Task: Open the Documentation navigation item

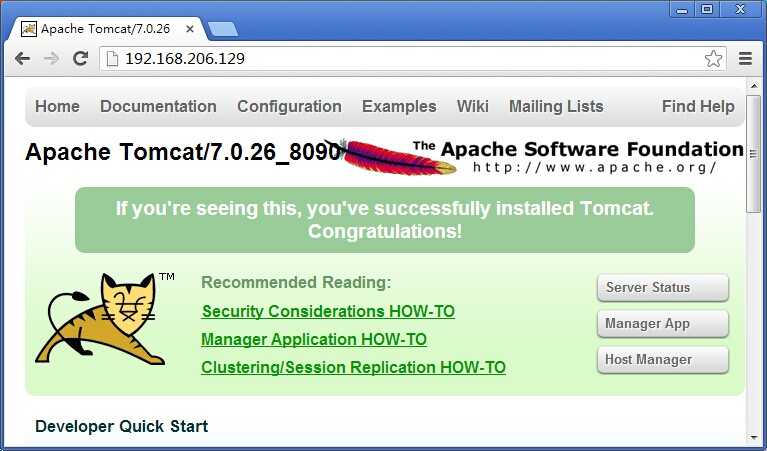Action: pyautogui.click(x=158, y=107)
